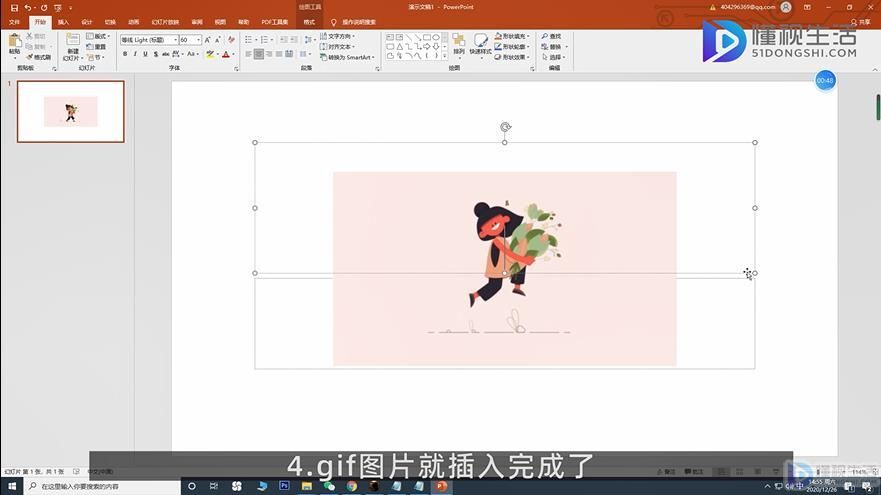
Task: Expand the shapes gallery more arrow
Action: coord(445,56)
